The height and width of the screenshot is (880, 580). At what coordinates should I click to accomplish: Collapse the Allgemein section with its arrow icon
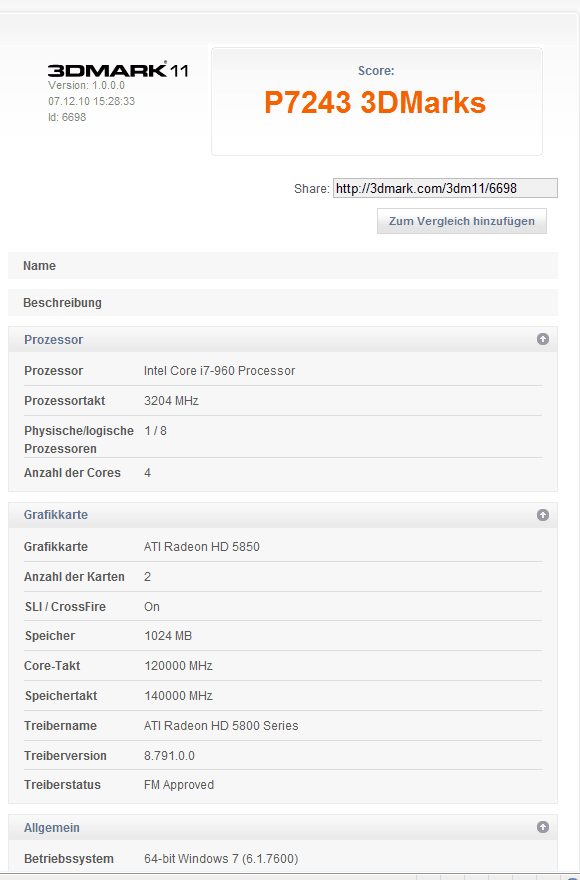pos(542,827)
